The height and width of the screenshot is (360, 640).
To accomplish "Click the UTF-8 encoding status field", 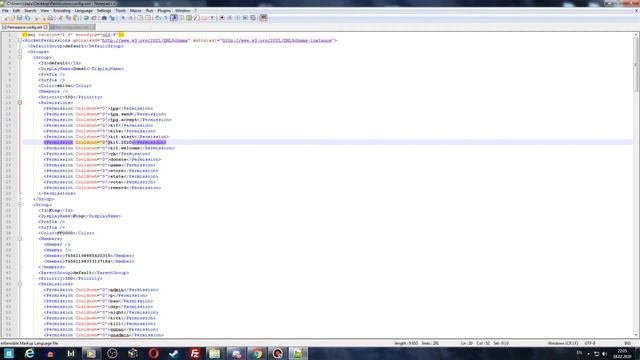I will click(590, 343).
